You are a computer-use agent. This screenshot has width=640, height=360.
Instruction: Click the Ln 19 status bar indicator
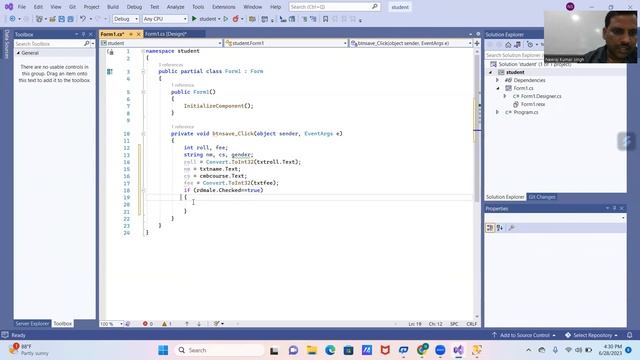(415, 324)
